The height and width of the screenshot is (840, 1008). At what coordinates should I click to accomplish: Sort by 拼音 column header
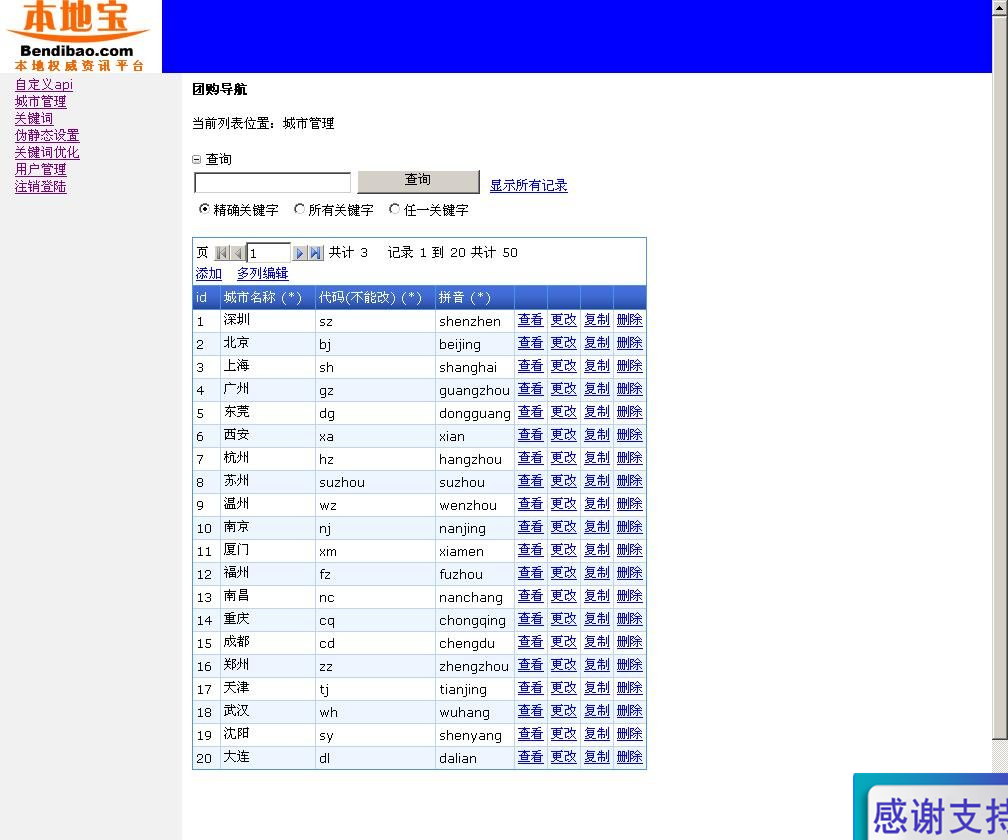[464, 298]
